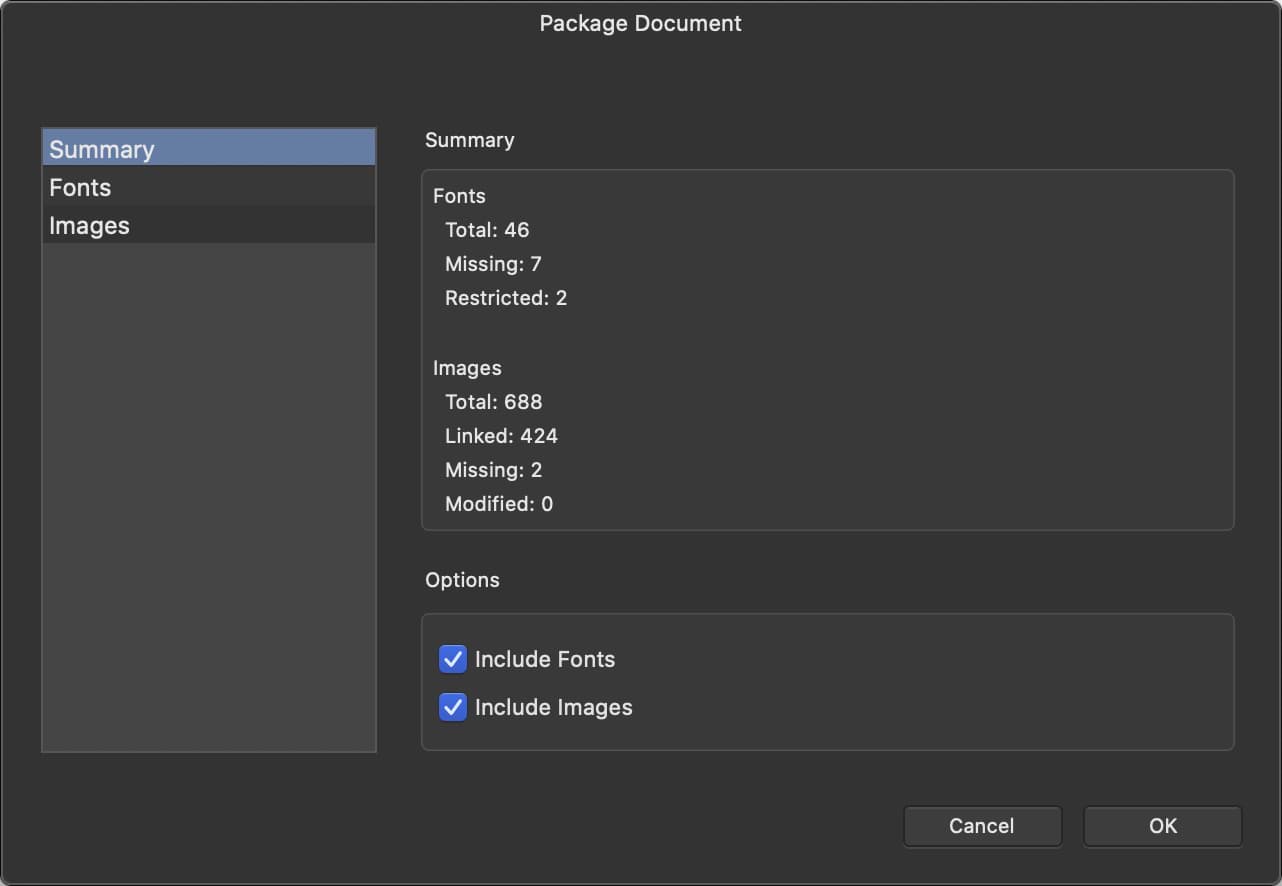Select Summary in the sidebar list
The width and height of the screenshot is (1282, 886).
(209, 149)
